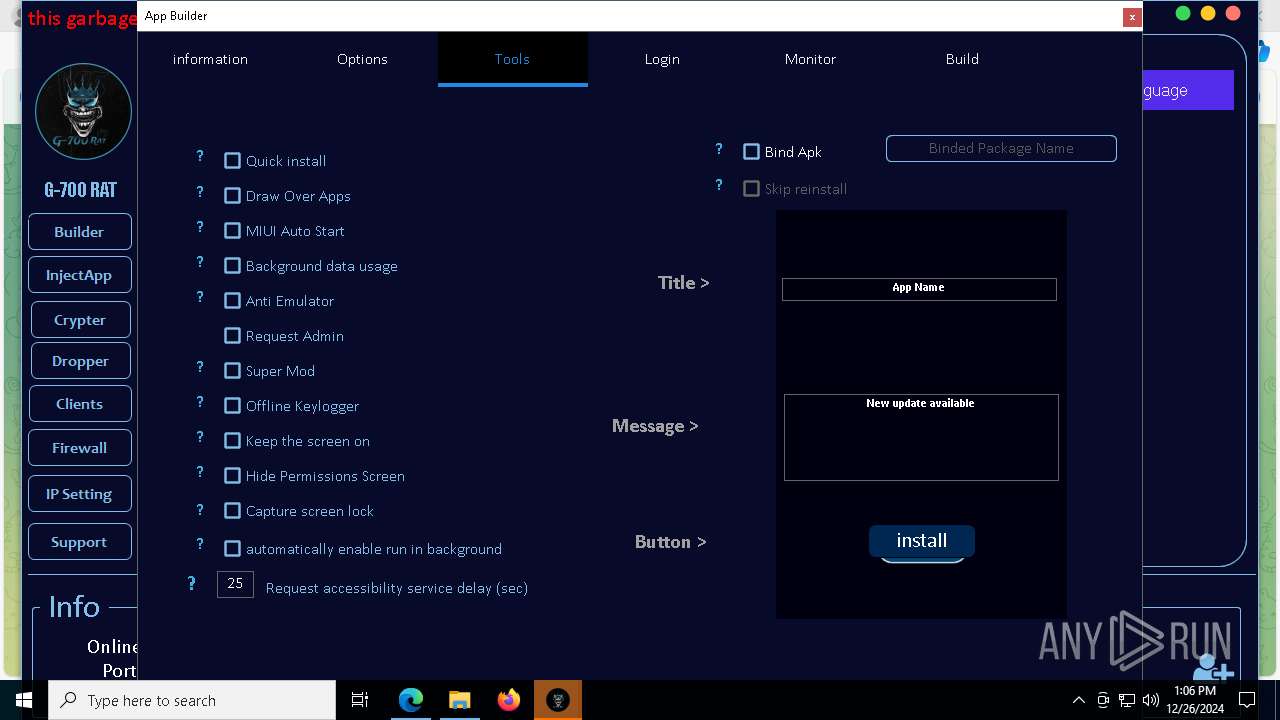The height and width of the screenshot is (720, 1280).
Task: Enable Keep the screen on
Action: click(232, 441)
